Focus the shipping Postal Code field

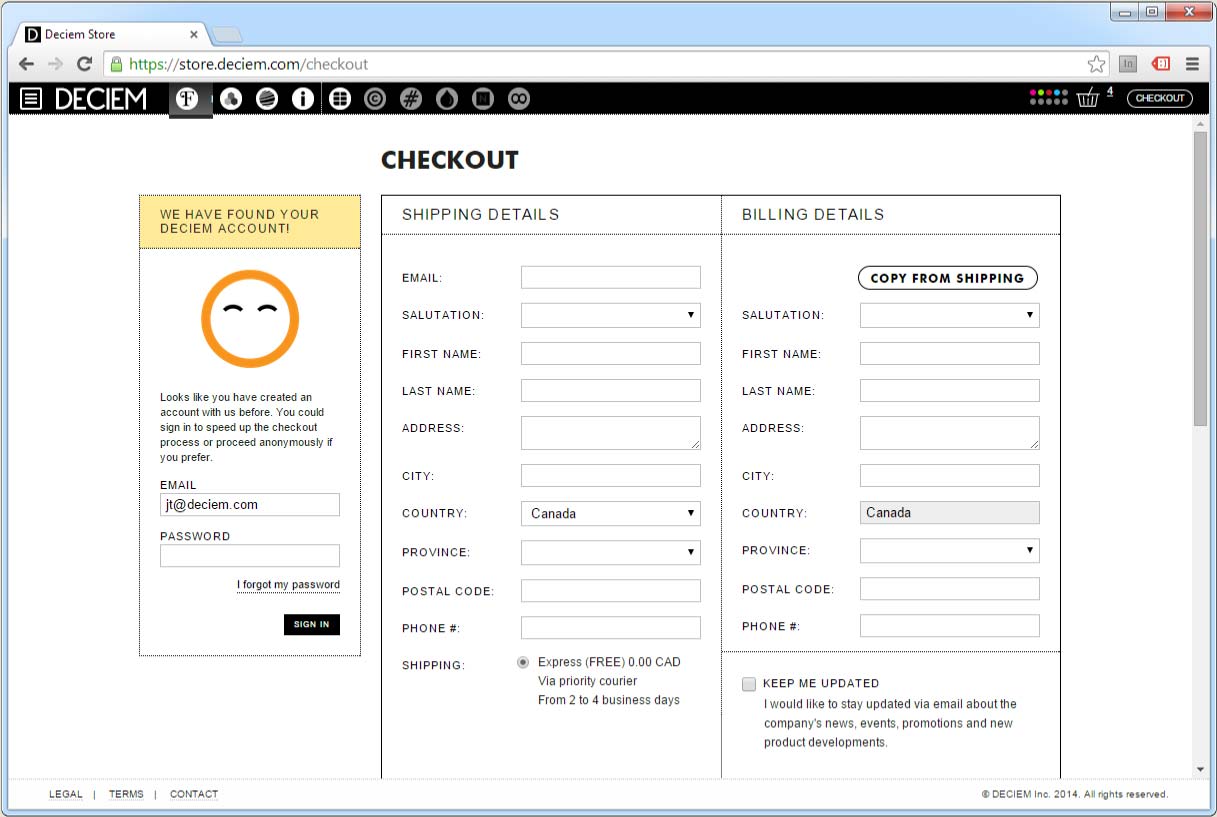click(x=611, y=590)
